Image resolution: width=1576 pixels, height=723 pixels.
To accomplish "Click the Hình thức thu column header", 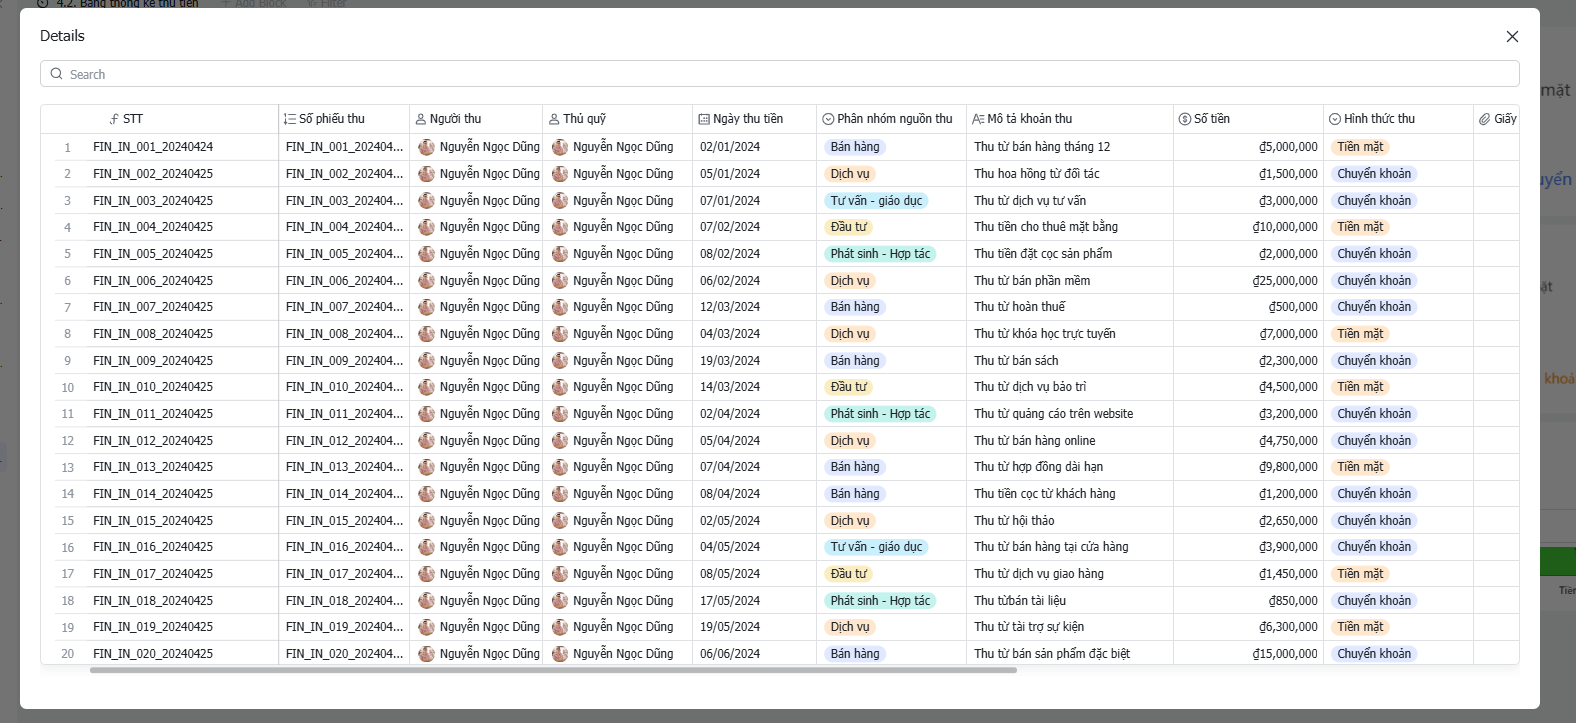I will [x=1398, y=119].
